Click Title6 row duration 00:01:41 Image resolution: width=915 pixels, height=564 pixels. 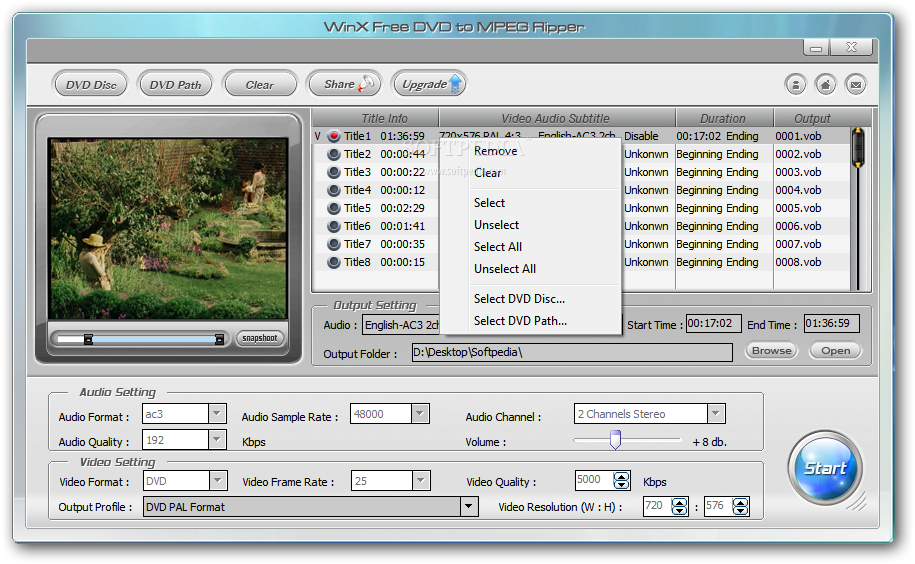[x=403, y=226]
